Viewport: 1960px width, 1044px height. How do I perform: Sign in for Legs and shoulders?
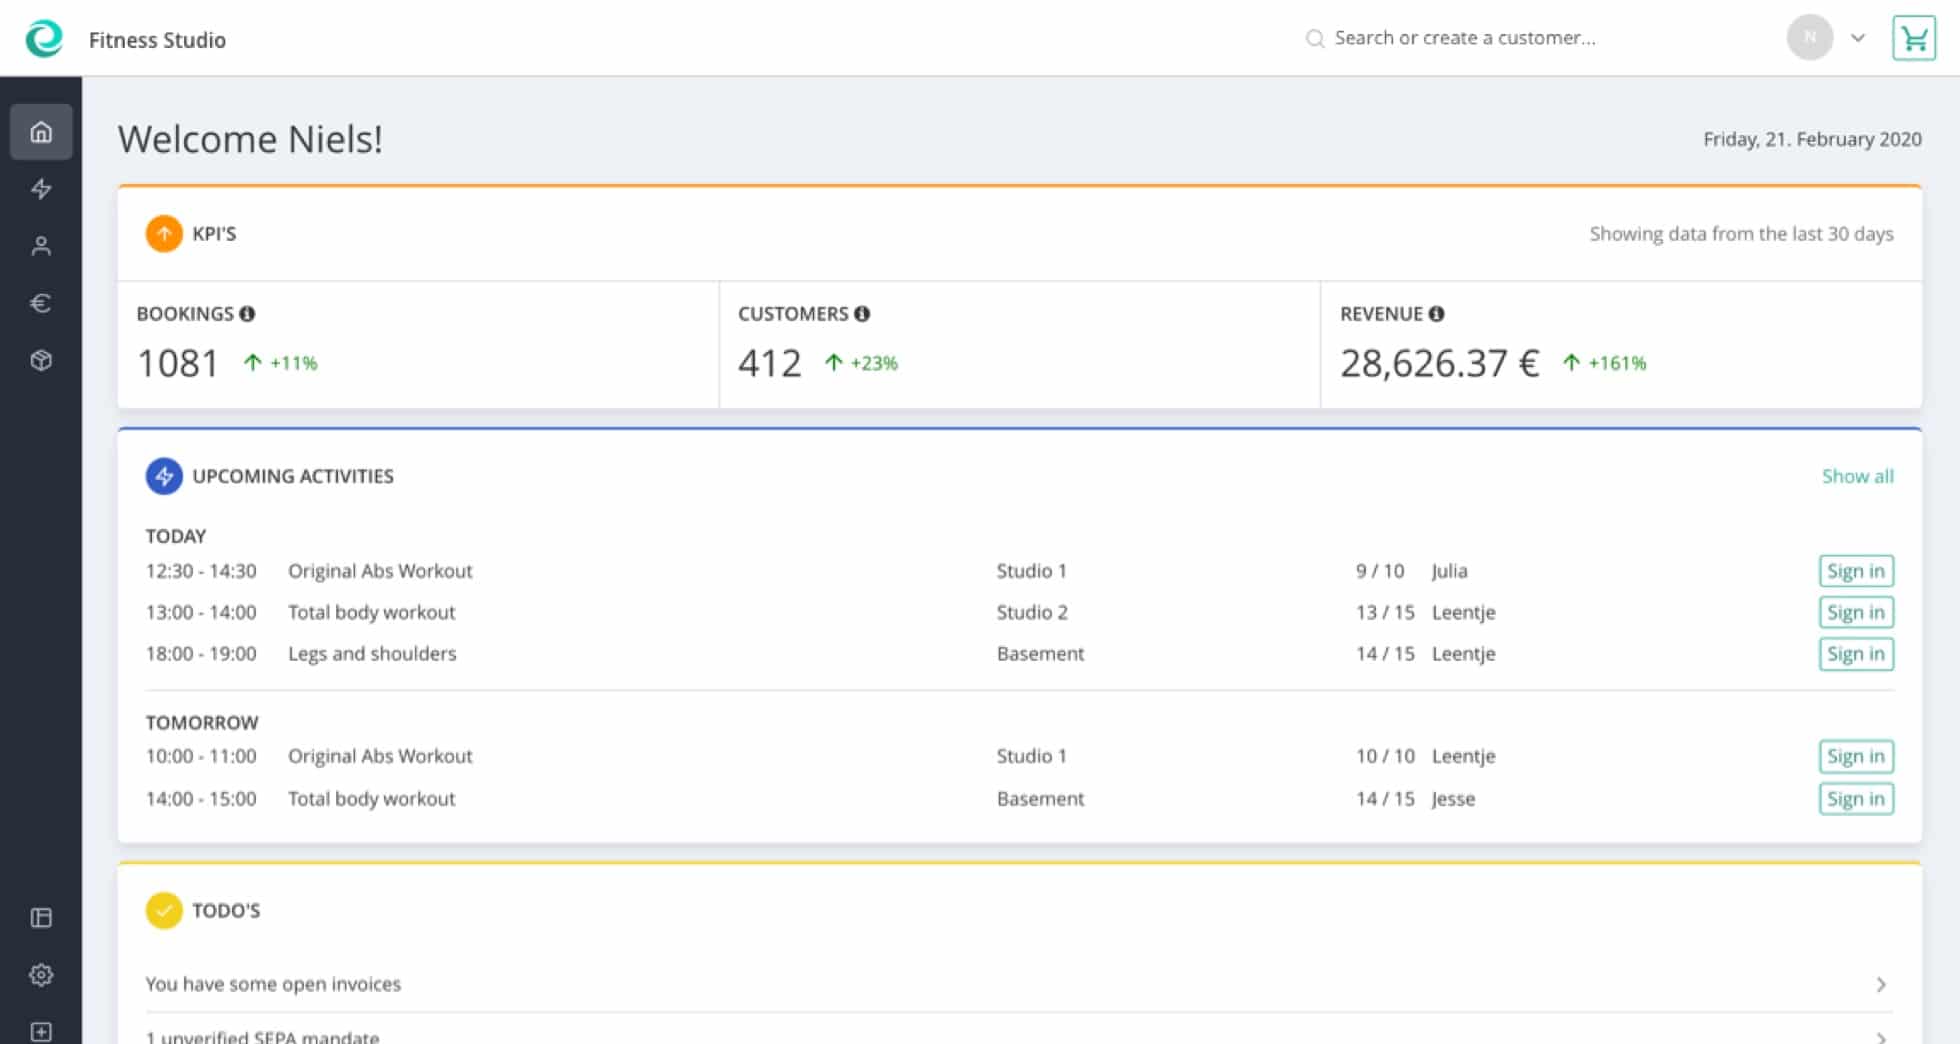tap(1856, 654)
